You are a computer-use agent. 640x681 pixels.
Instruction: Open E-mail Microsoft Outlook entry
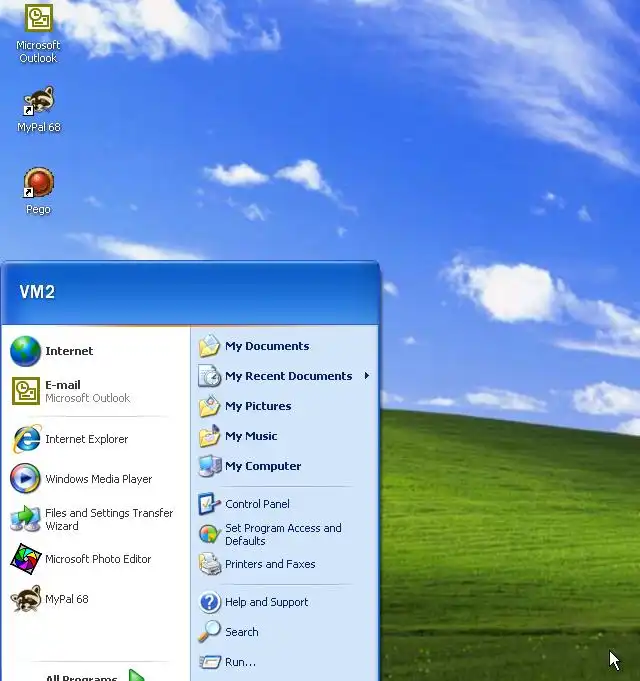click(96, 391)
